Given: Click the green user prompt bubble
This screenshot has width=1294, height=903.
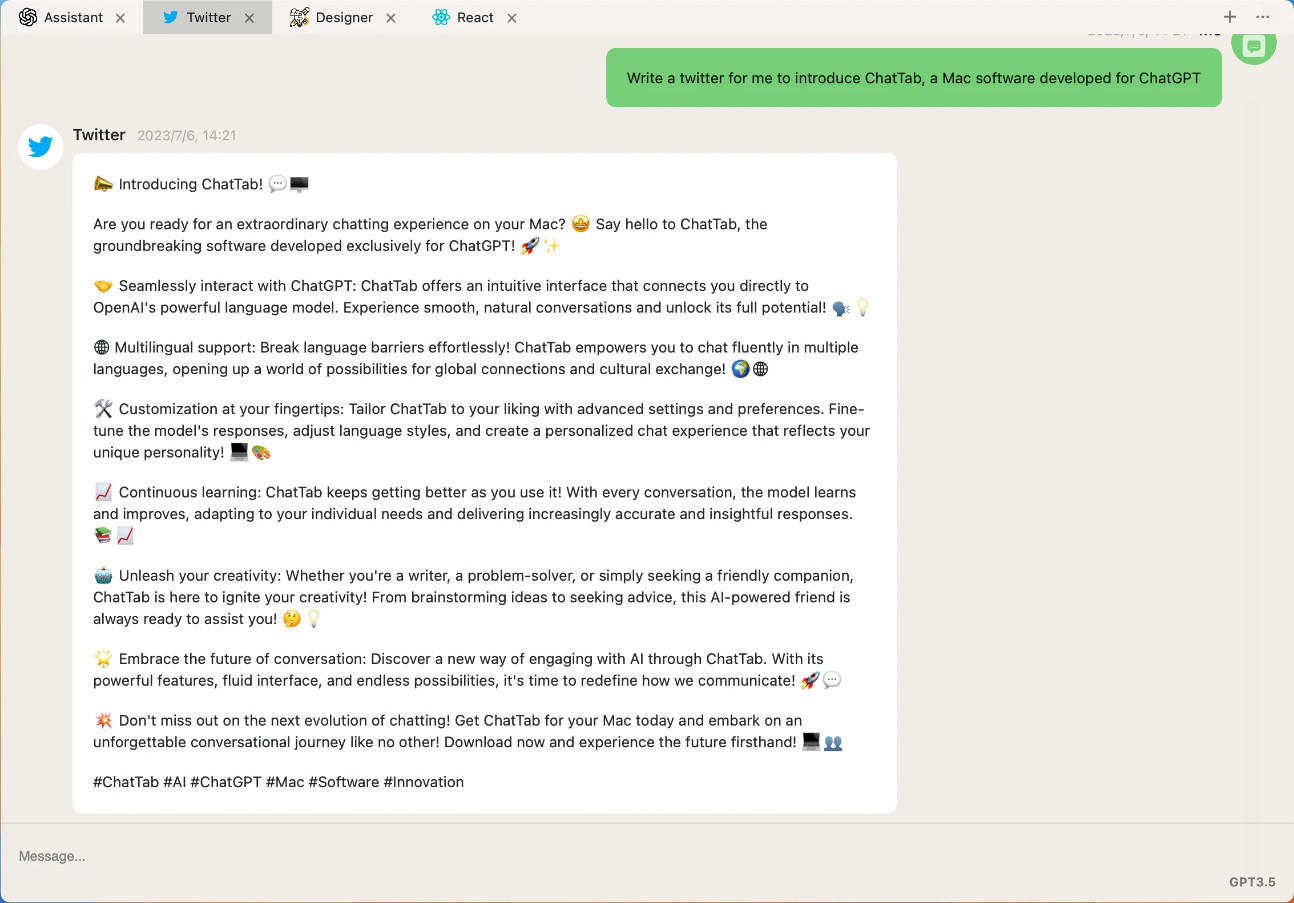Looking at the screenshot, I should tap(913, 78).
